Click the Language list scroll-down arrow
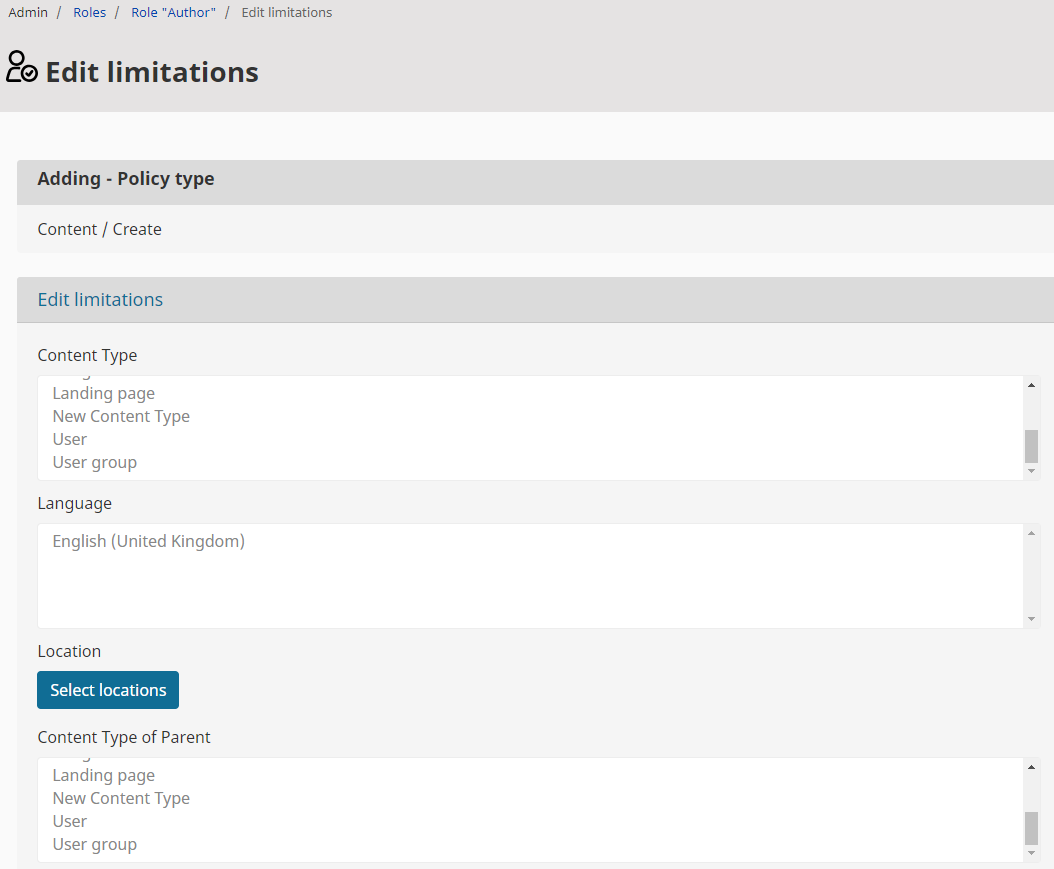The image size is (1054, 869). pyautogui.click(x=1031, y=619)
